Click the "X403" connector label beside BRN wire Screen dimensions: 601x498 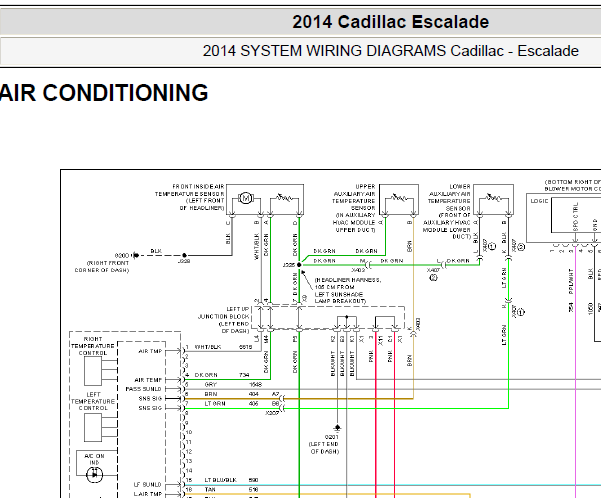(418, 324)
